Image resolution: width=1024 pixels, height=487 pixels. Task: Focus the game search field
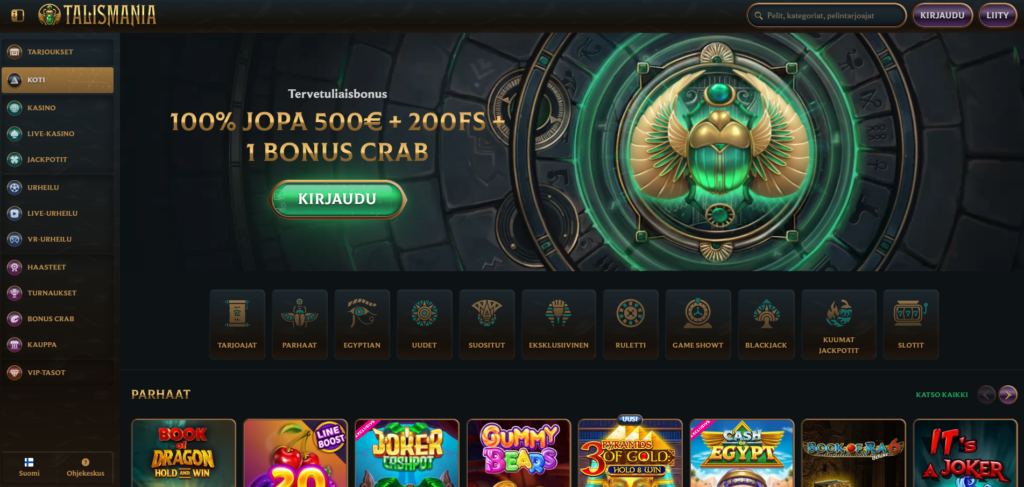coord(826,15)
